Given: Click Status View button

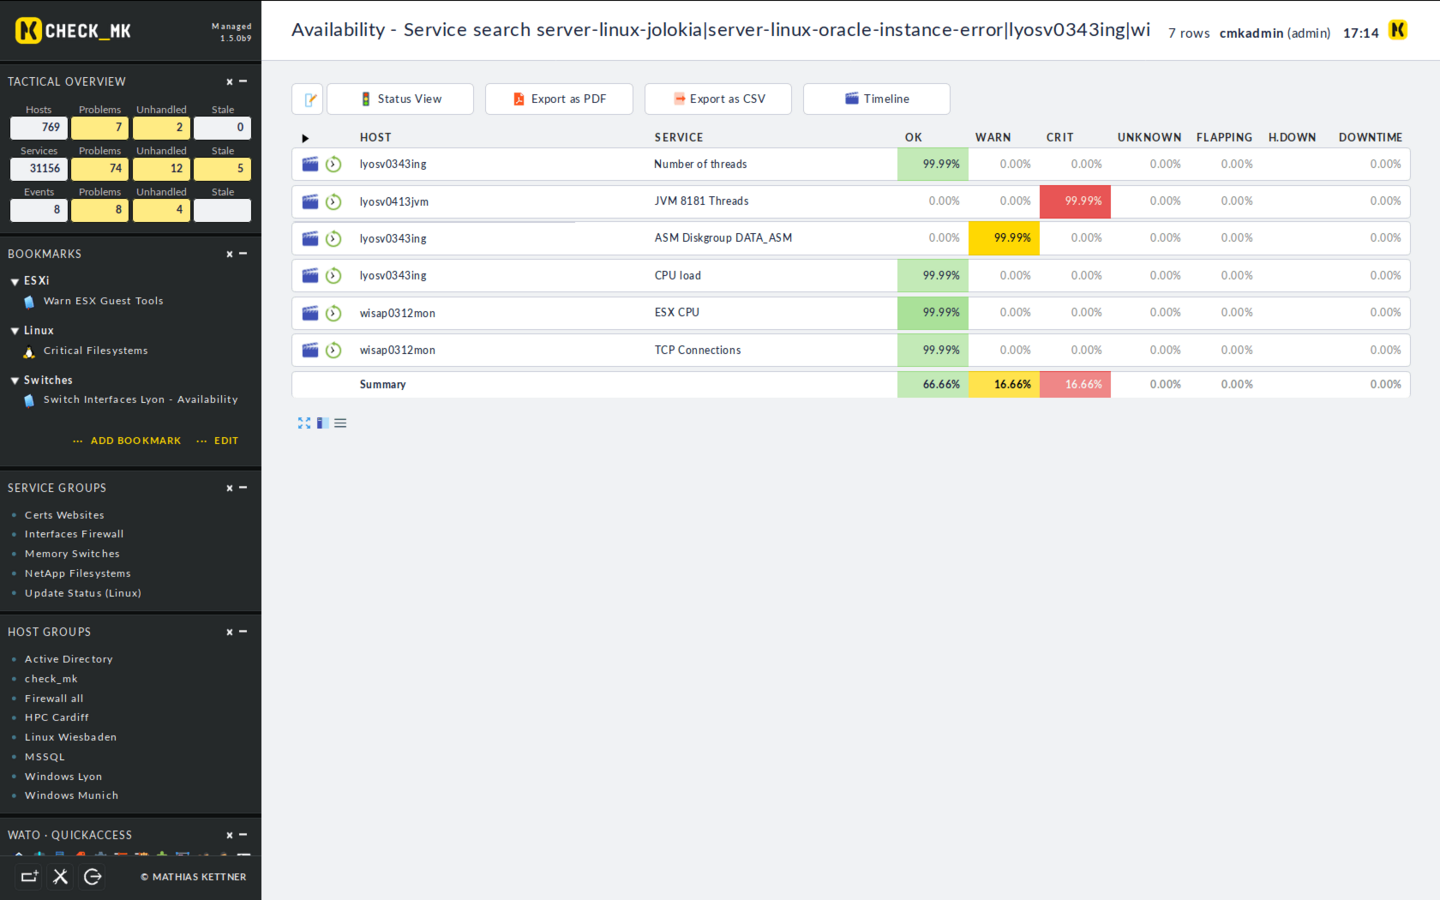Looking at the screenshot, I should pos(400,99).
